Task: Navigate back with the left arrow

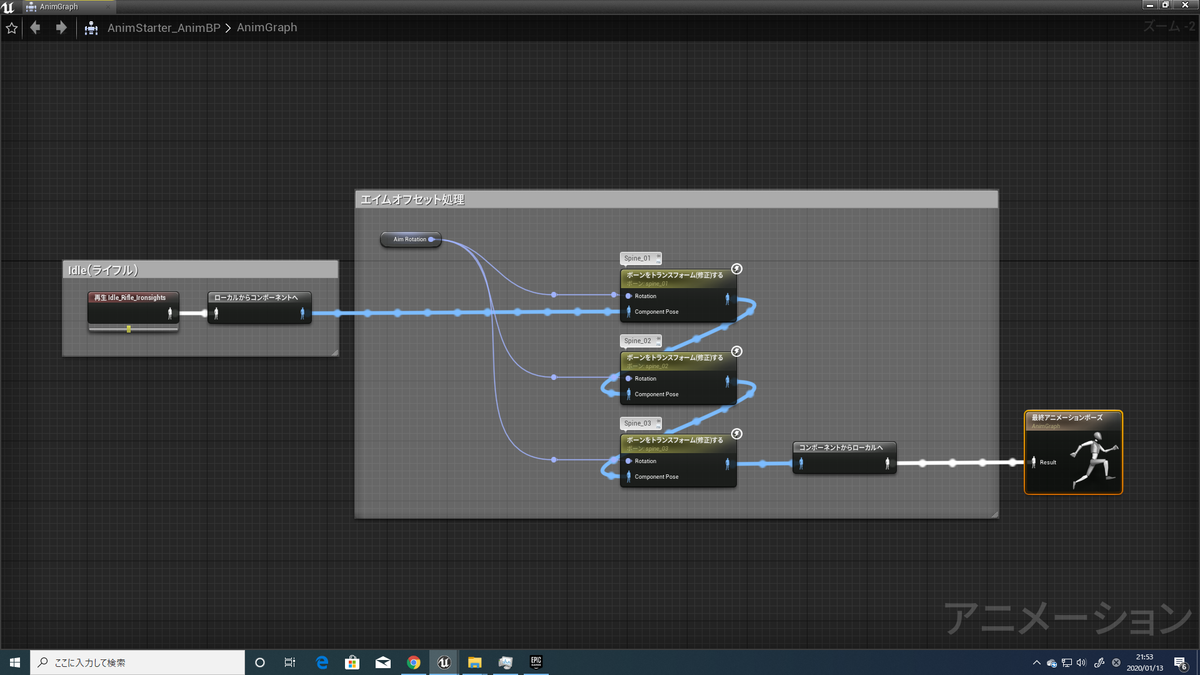Action: [x=36, y=28]
